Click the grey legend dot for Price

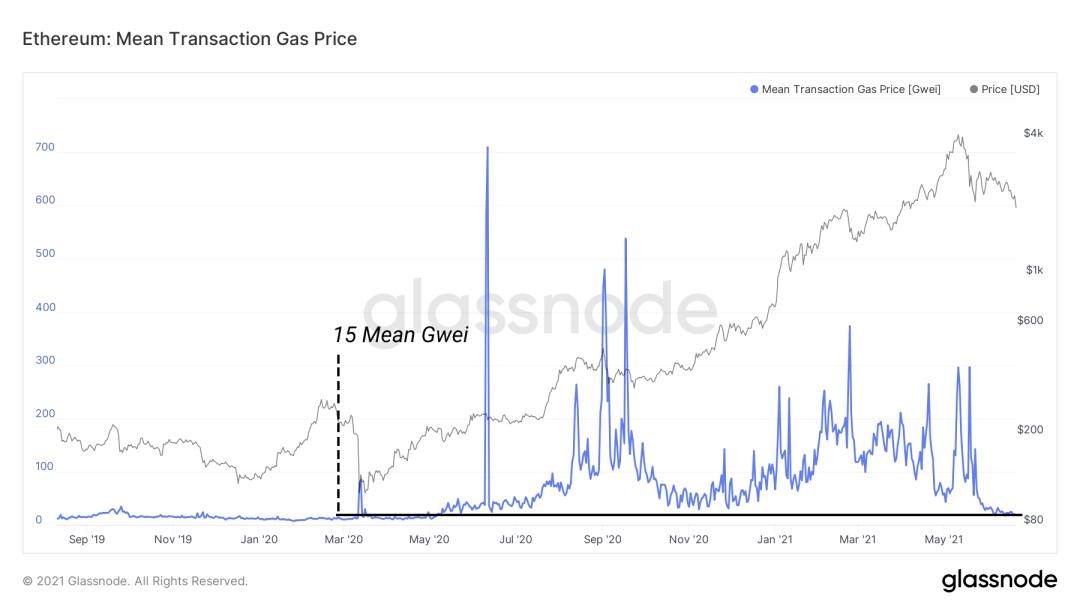pyautogui.click(x=973, y=89)
